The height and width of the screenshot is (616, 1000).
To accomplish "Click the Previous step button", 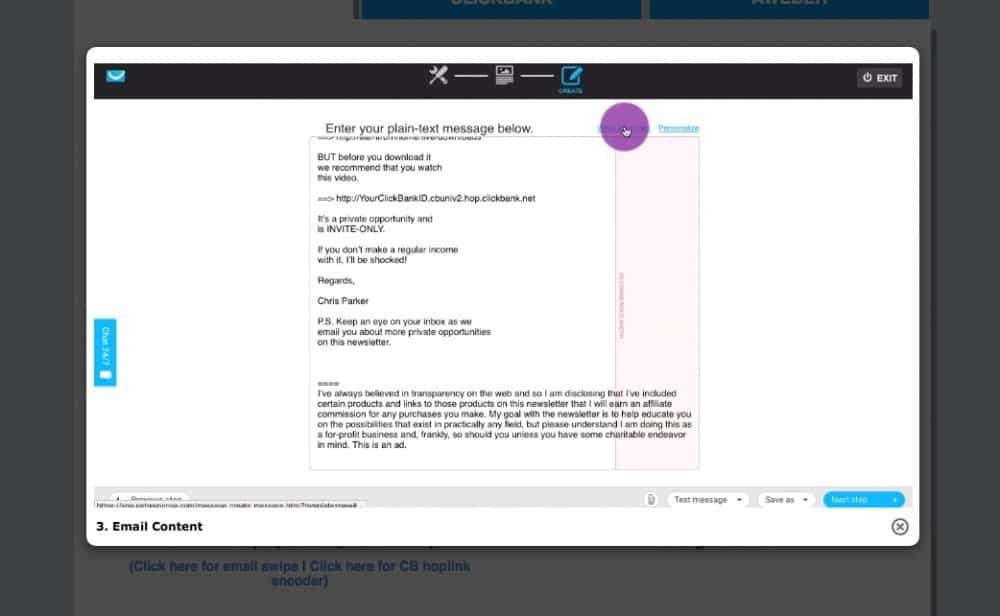I will (x=150, y=499).
